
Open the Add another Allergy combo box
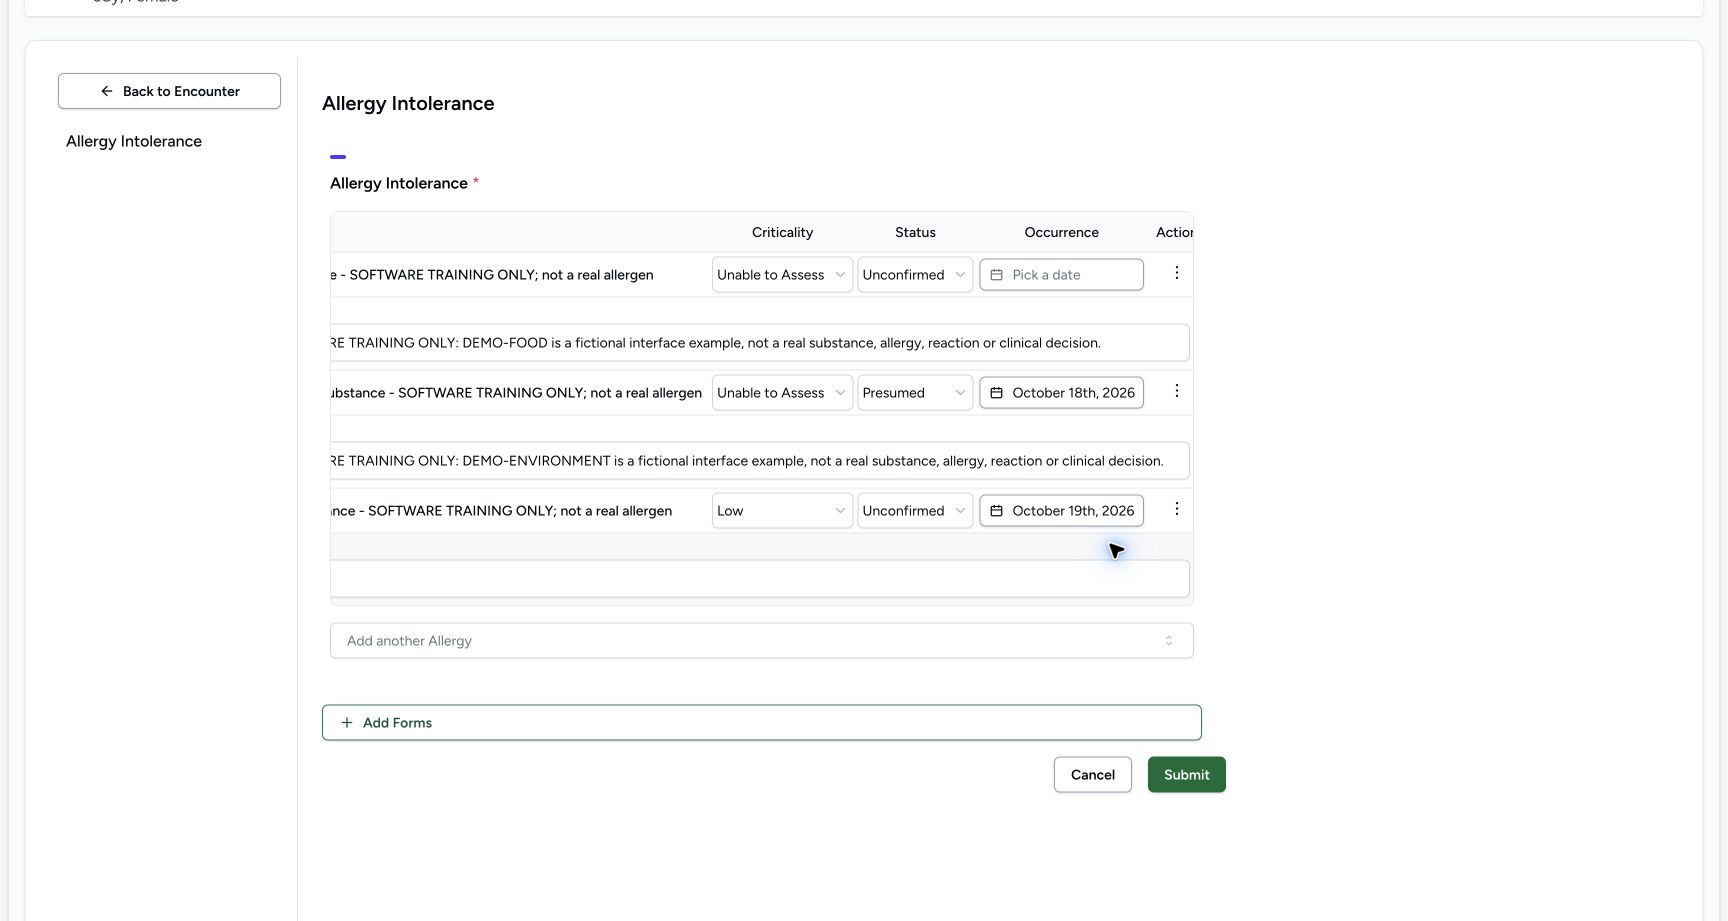coord(762,641)
